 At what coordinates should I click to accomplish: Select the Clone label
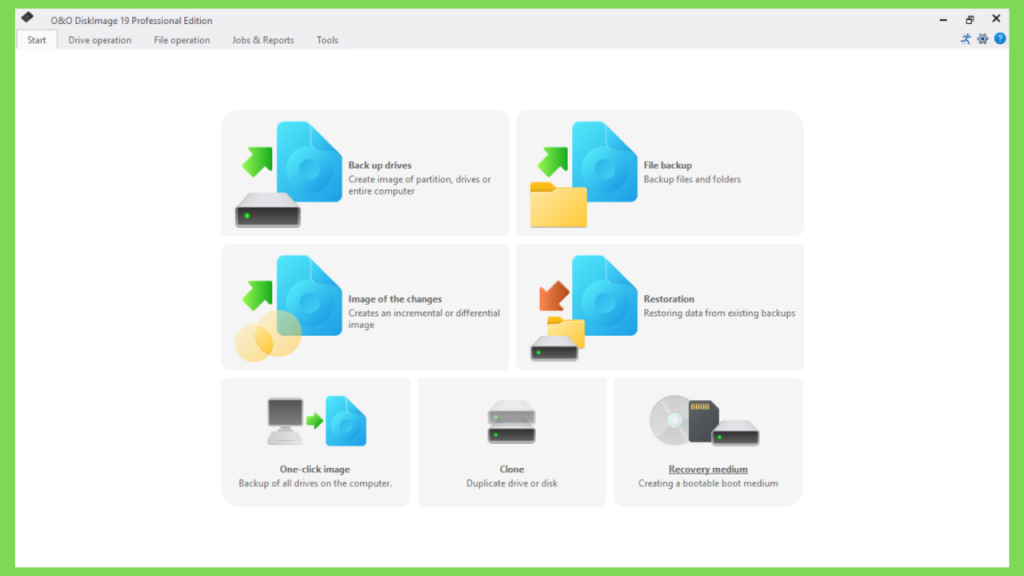[511, 469]
